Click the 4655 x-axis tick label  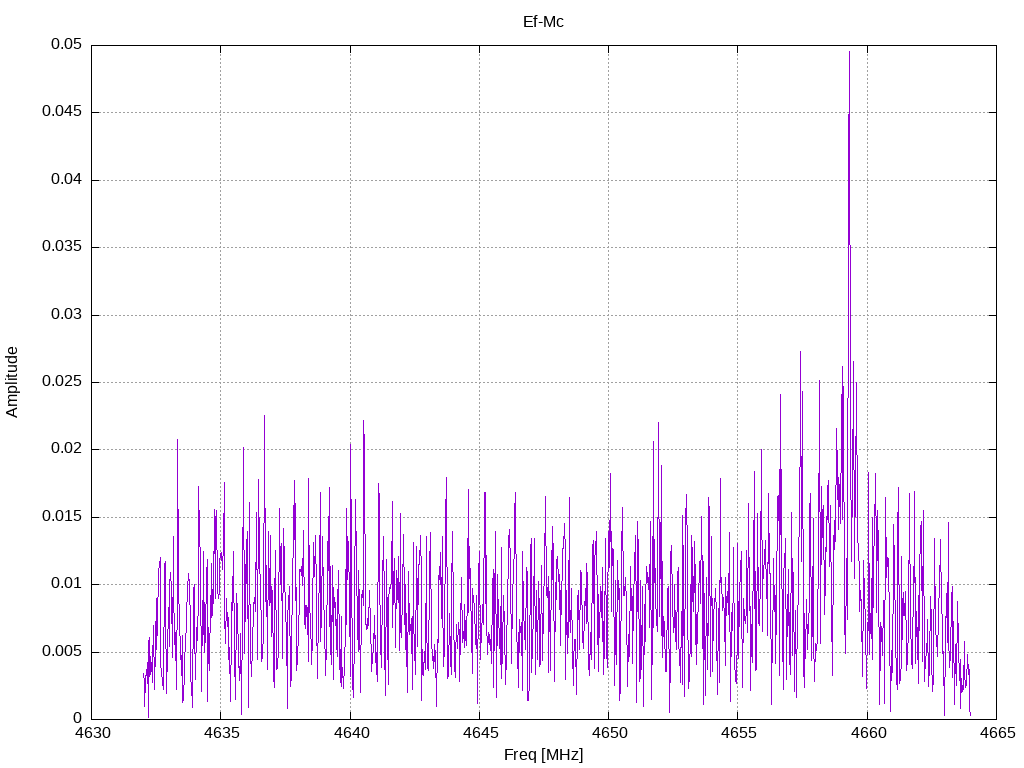click(739, 733)
